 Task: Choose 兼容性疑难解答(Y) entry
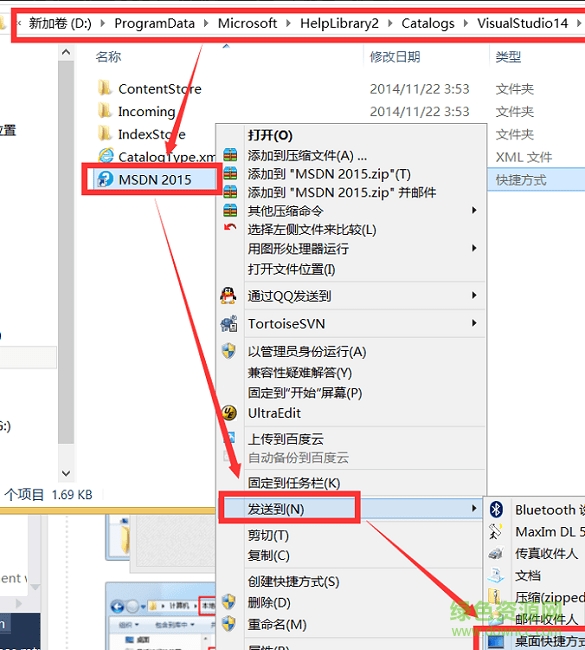[300, 372]
